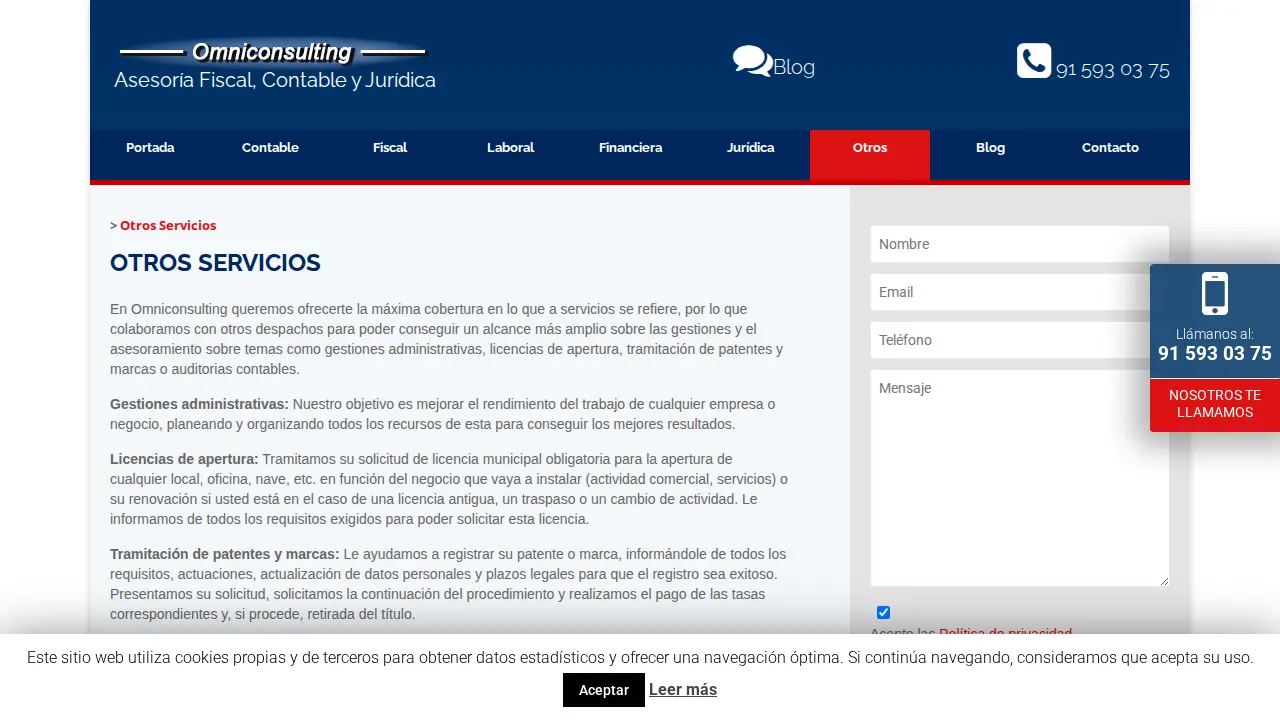Screen dimensions: 1280x720
Task: Focus the Email input field
Action: [1020, 292]
